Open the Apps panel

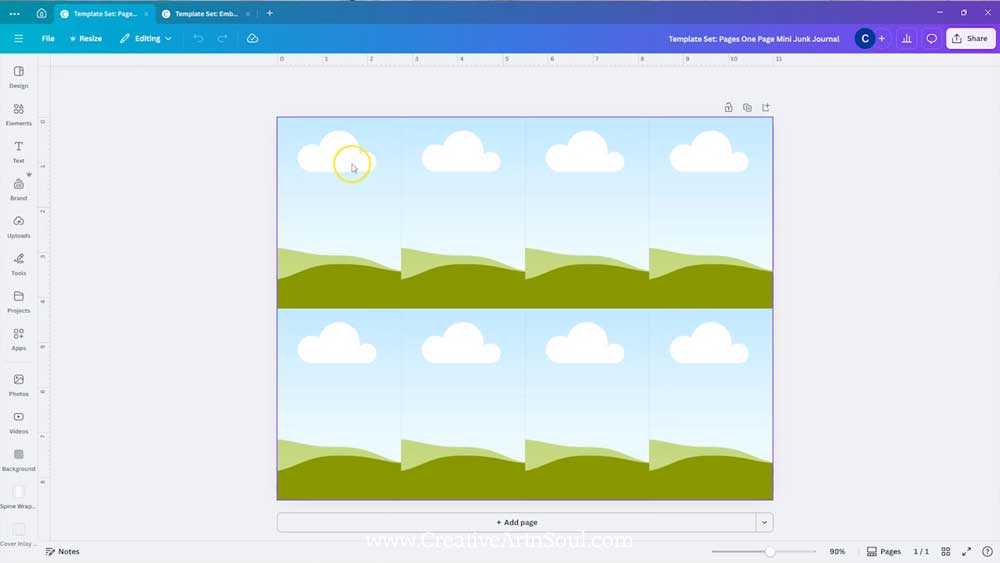pyautogui.click(x=18, y=339)
